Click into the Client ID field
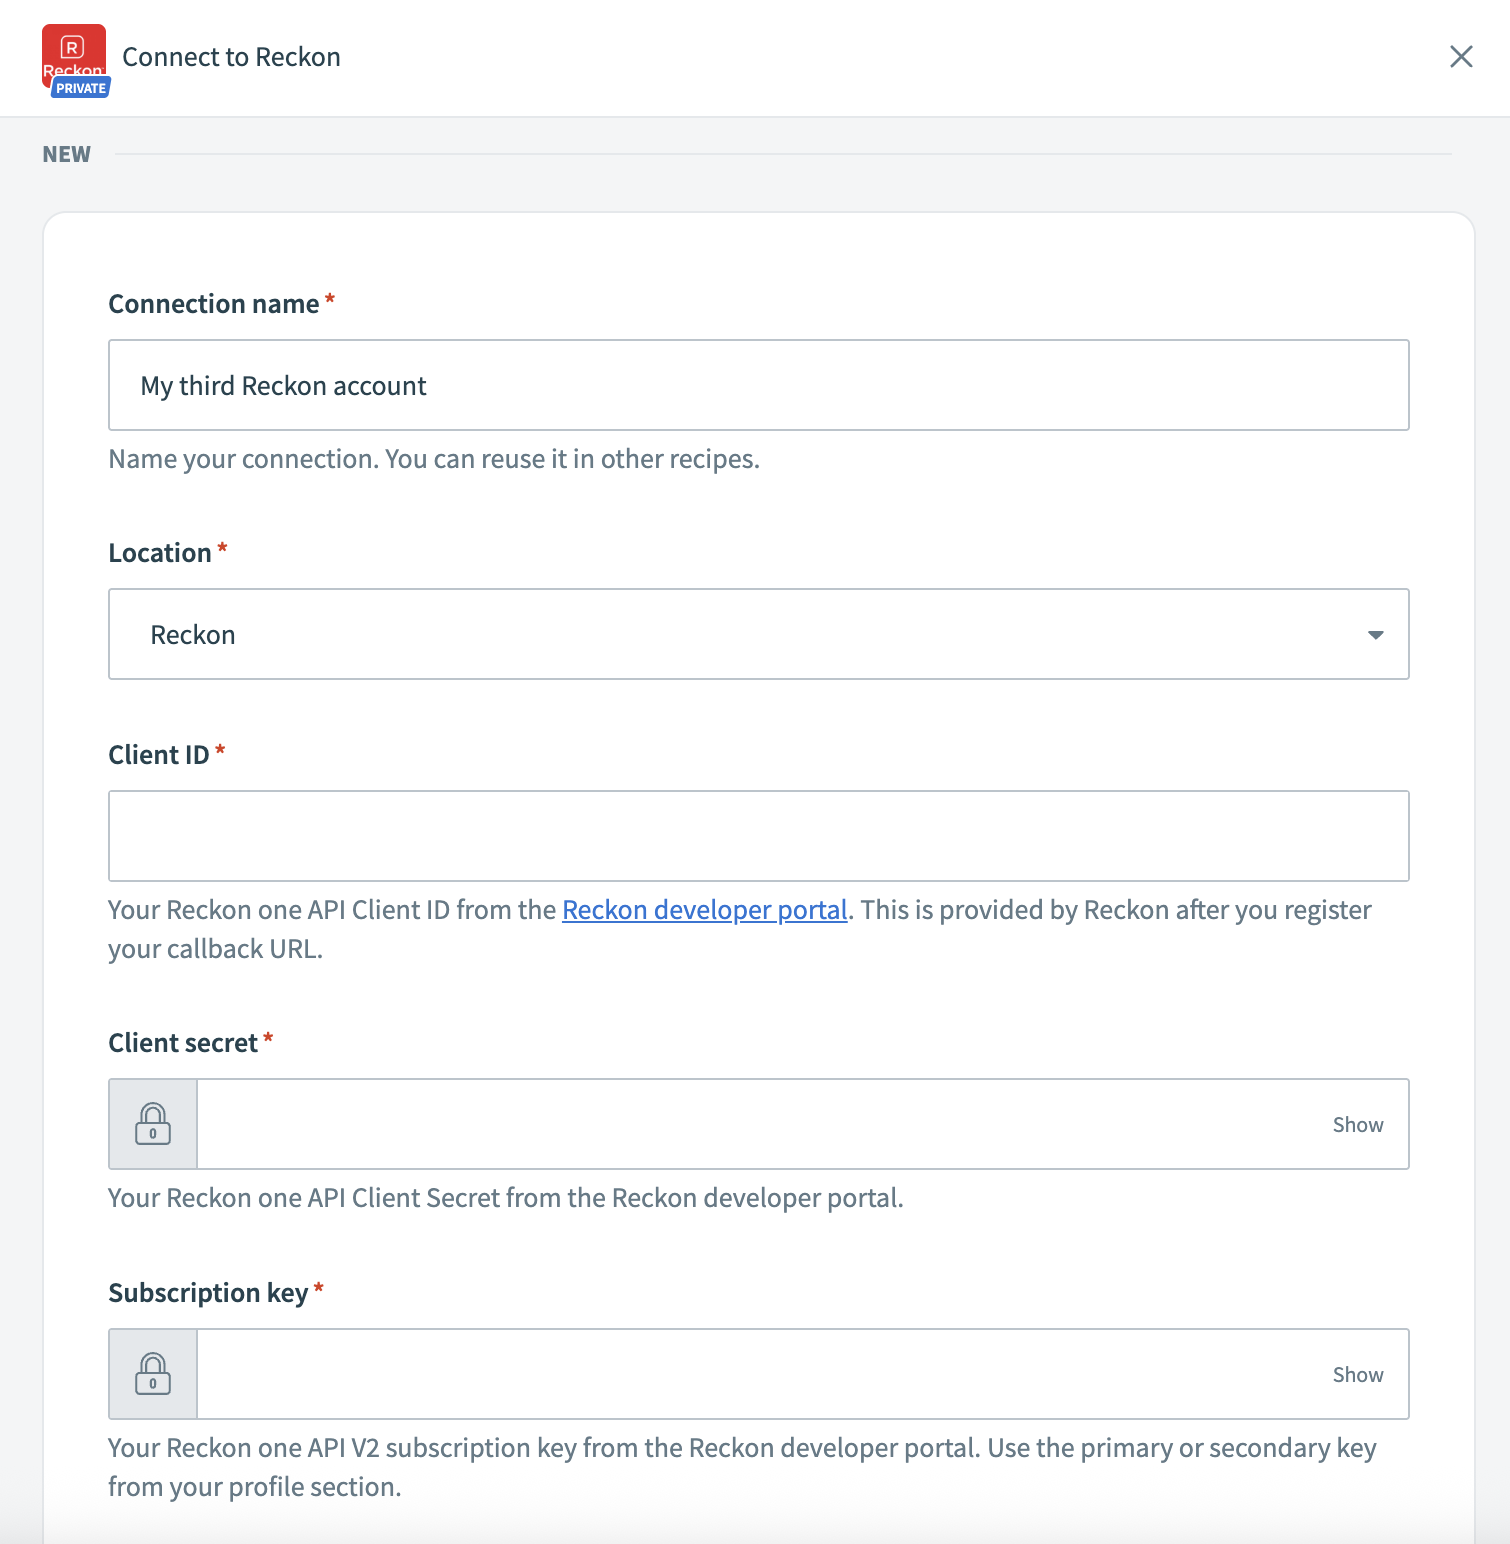Viewport: 1510px width, 1544px height. (x=758, y=836)
